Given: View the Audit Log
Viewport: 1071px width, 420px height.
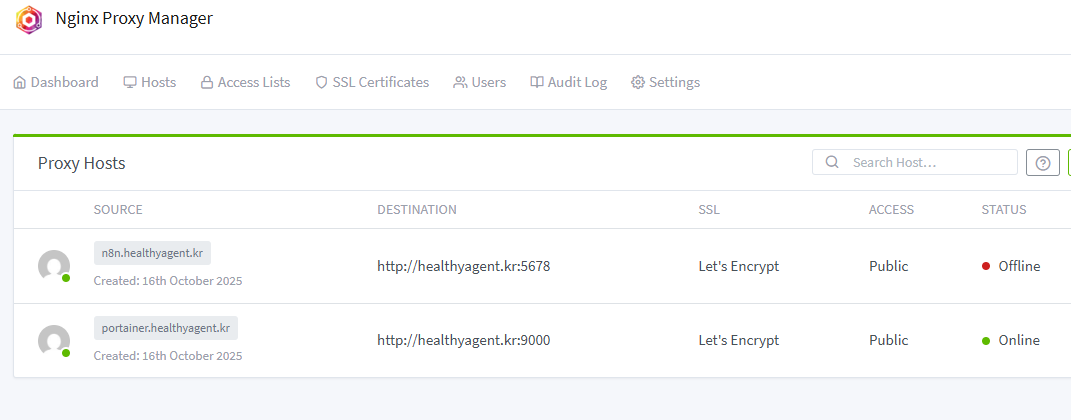Looking at the screenshot, I should (x=568, y=82).
